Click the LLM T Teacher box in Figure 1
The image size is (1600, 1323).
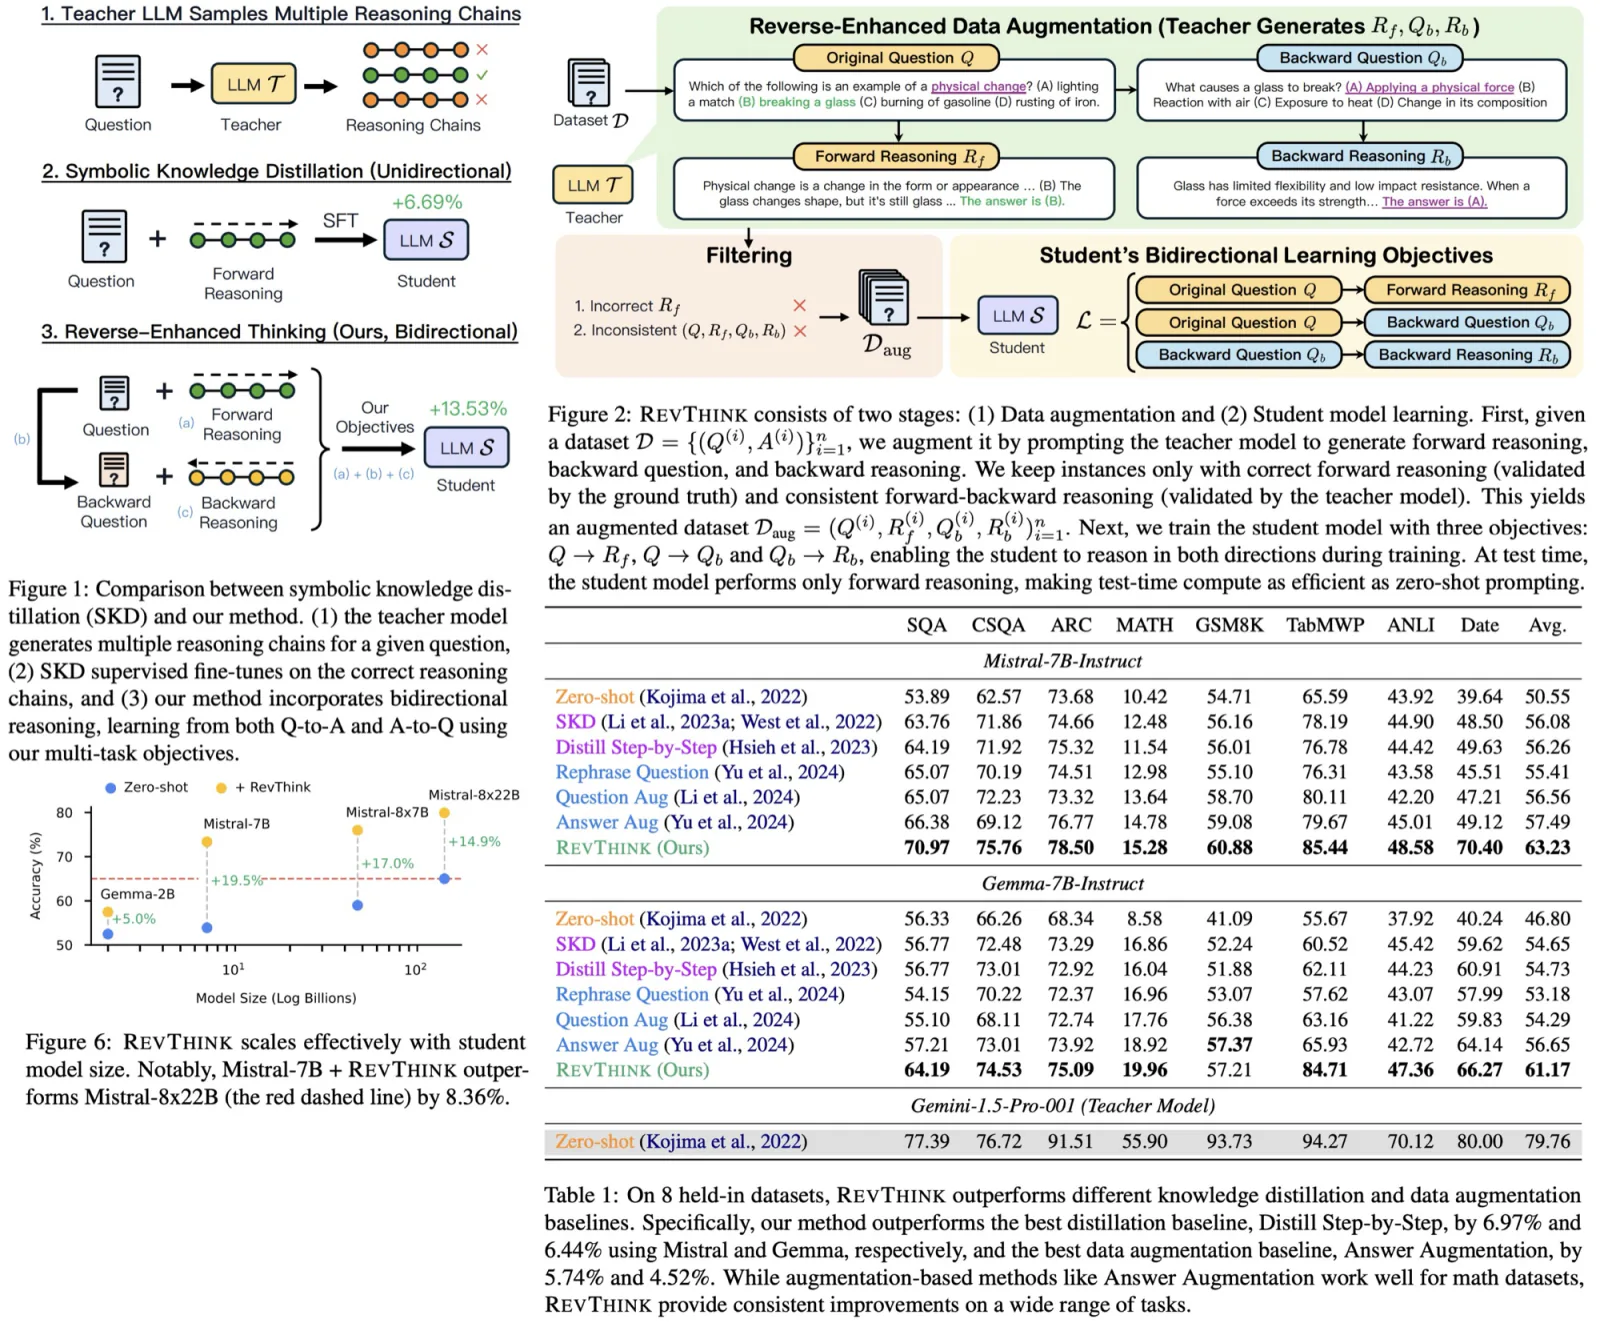[254, 84]
